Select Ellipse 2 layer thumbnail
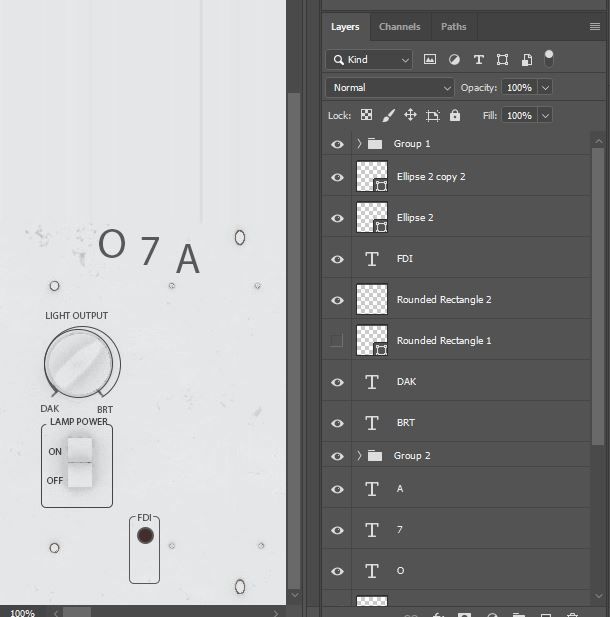The width and height of the screenshot is (610, 617). tap(372, 218)
